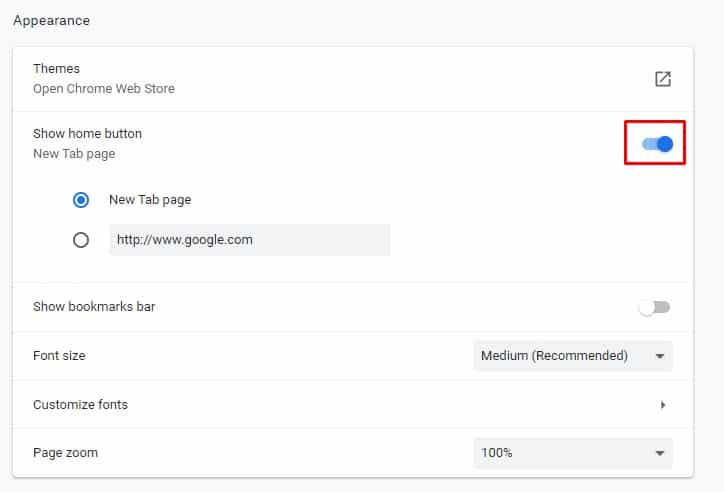The image size is (724, 492).
Task: Click the Page zoom label
Action: click(65, 453)
